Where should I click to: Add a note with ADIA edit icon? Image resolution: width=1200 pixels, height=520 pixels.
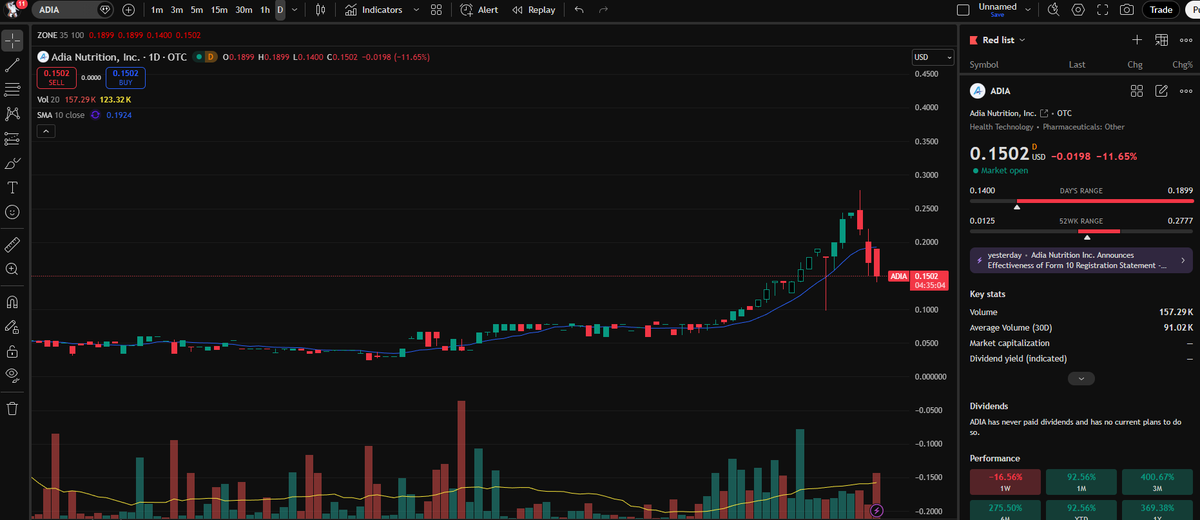click(x=1161, y=91)
